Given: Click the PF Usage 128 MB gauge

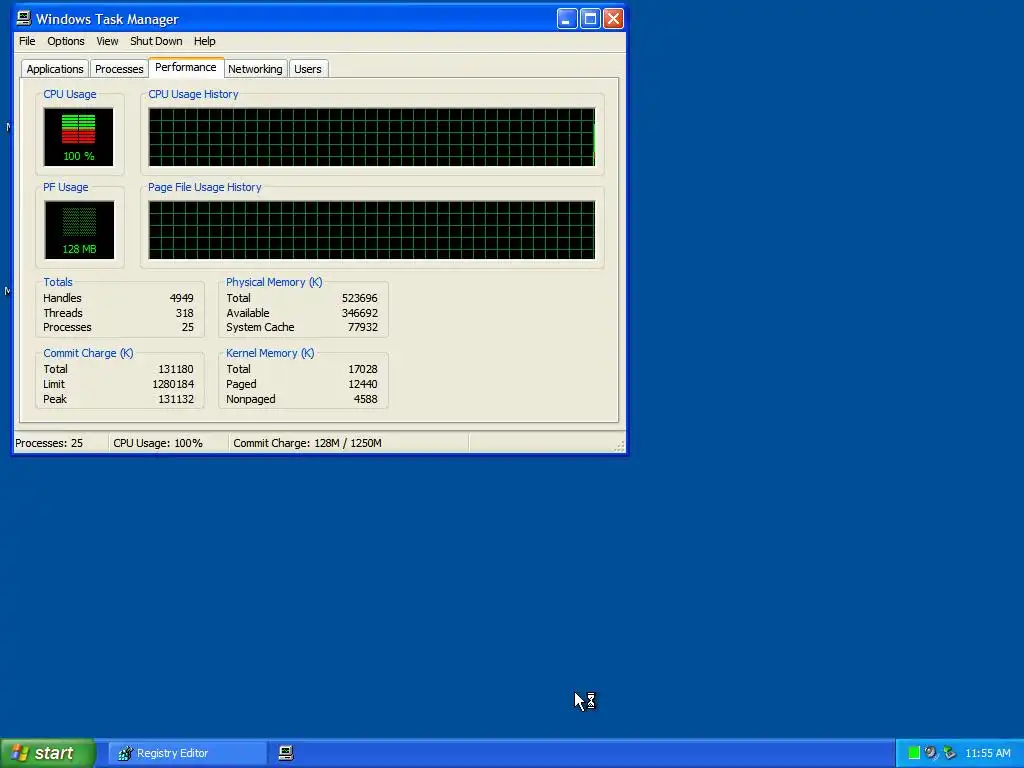Looking at the screenshot, I should (x=79, y=230).
